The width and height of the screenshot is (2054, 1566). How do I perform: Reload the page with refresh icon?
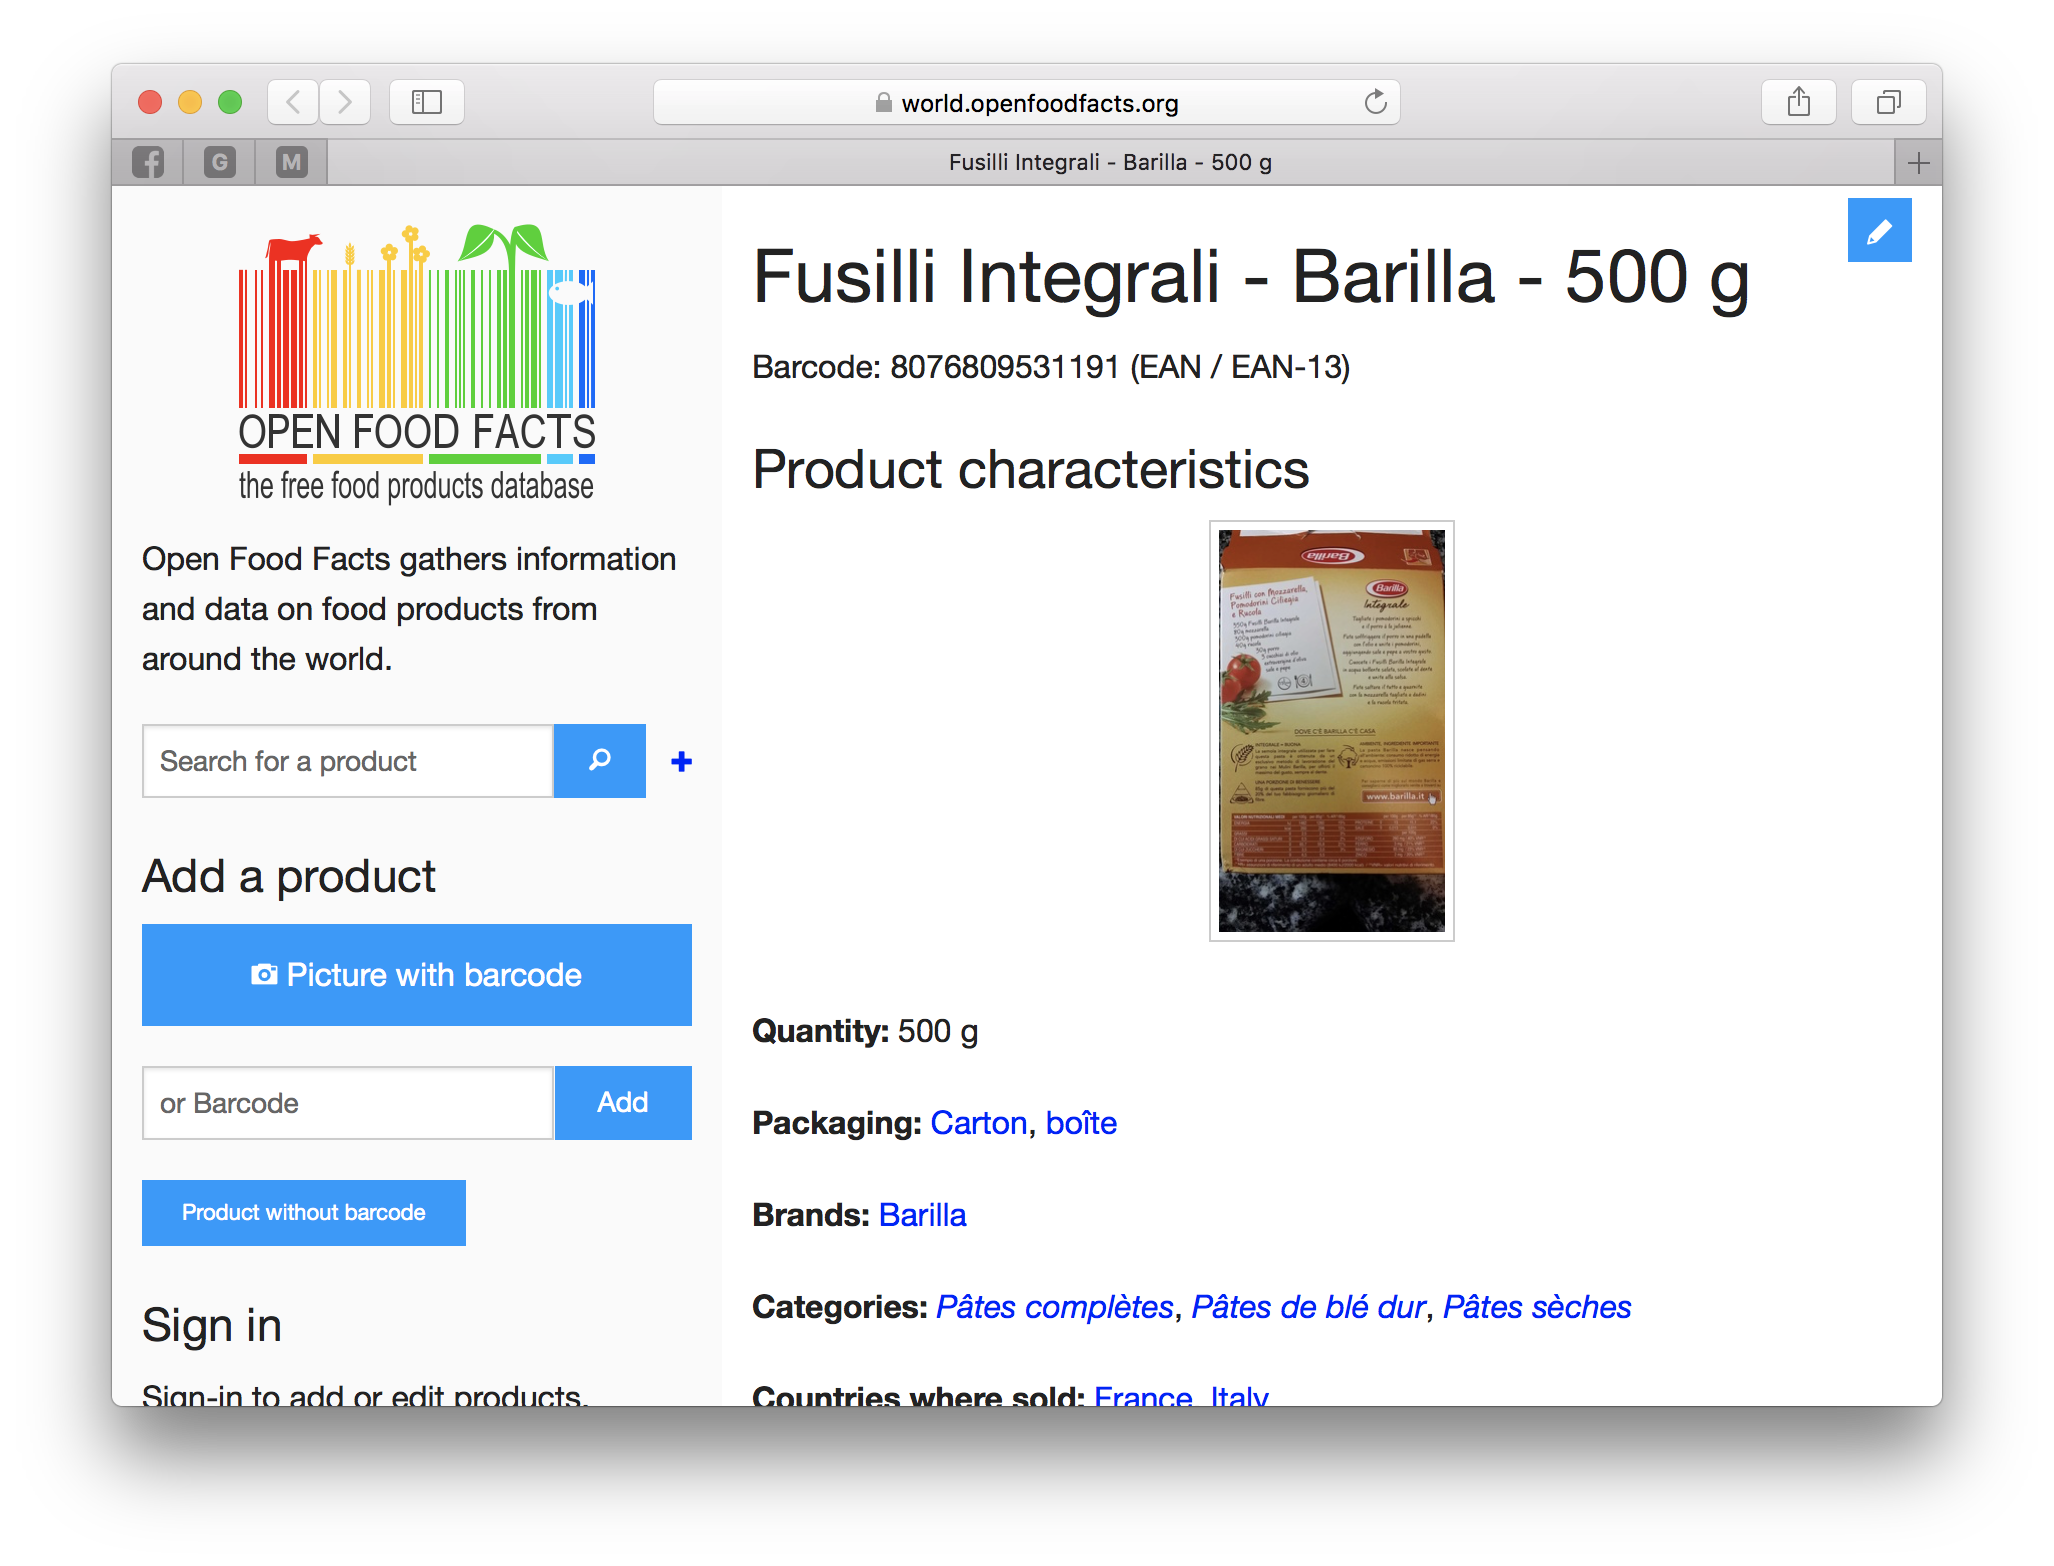point(1375,102)
